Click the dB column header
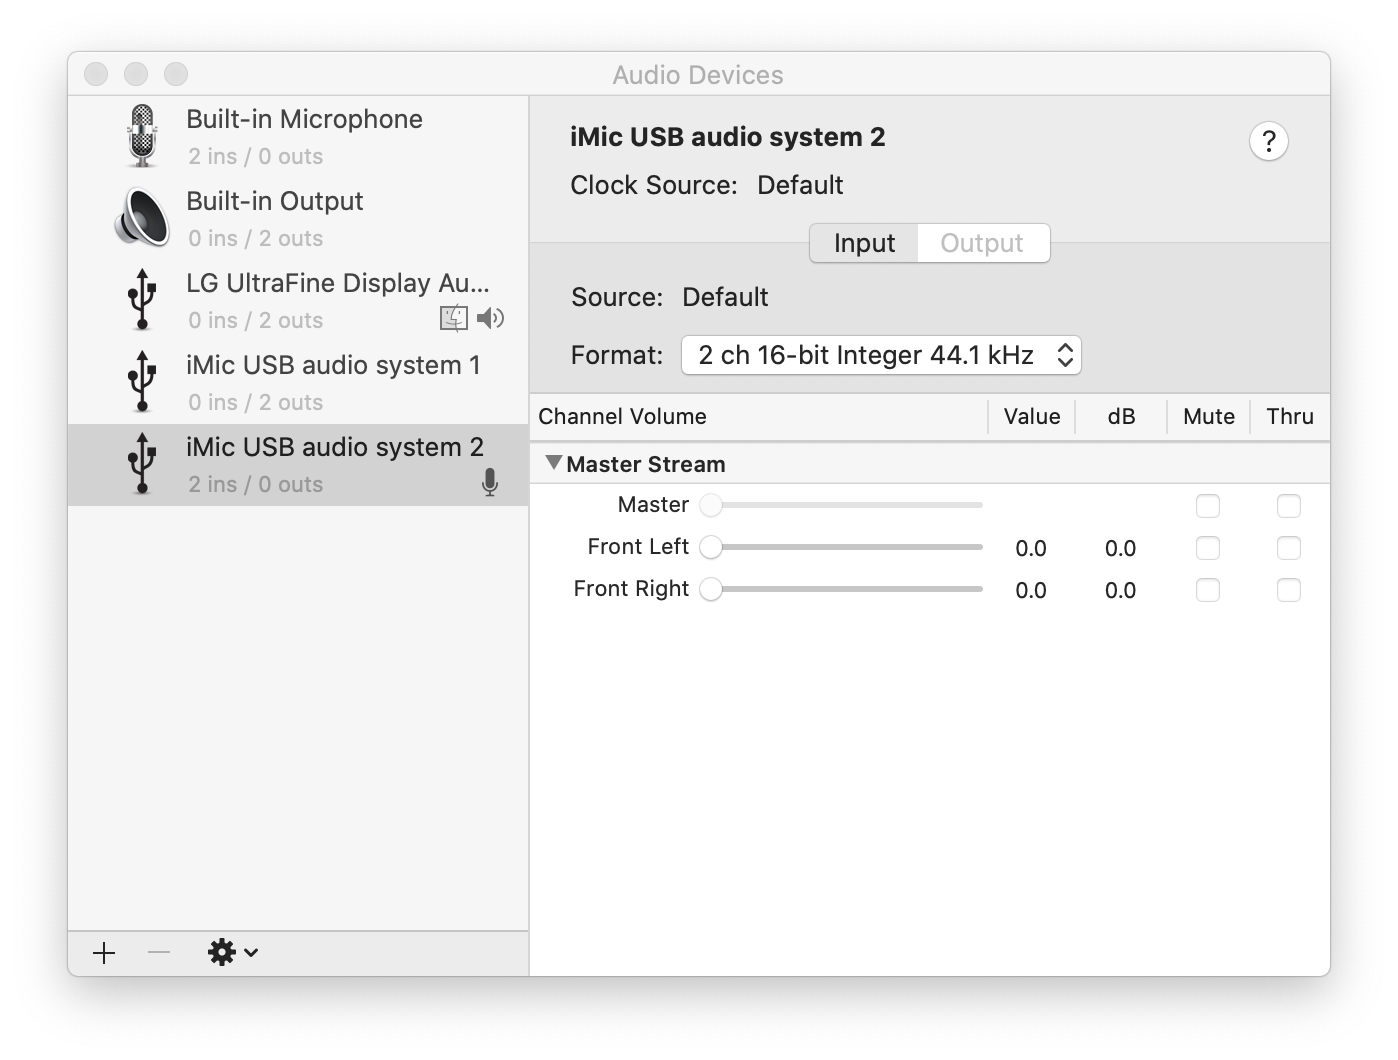Image resolution: width=1398 pixels, height=1060 pixels. [1121, 416]
